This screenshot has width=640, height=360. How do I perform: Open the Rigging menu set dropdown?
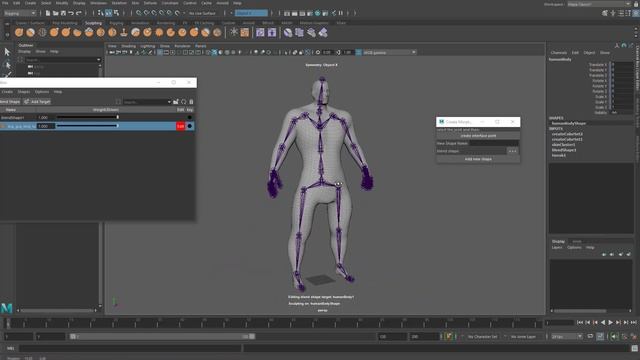pos(20,13)
